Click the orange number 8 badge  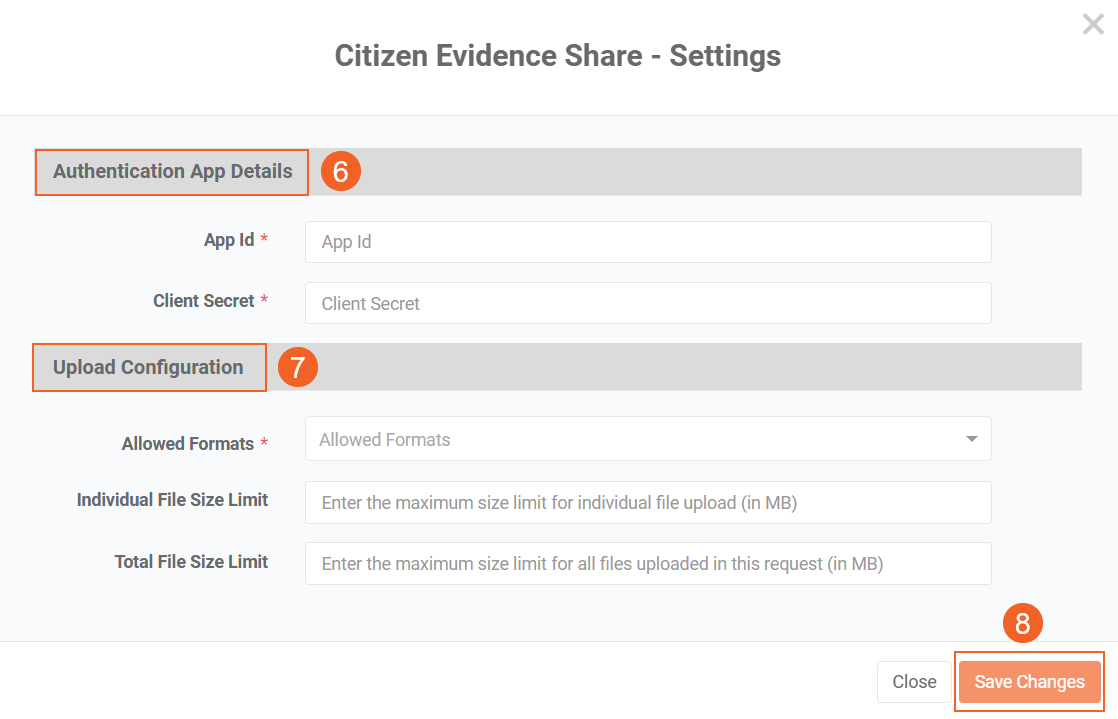pyautogui.click(x=1022, y=624)
